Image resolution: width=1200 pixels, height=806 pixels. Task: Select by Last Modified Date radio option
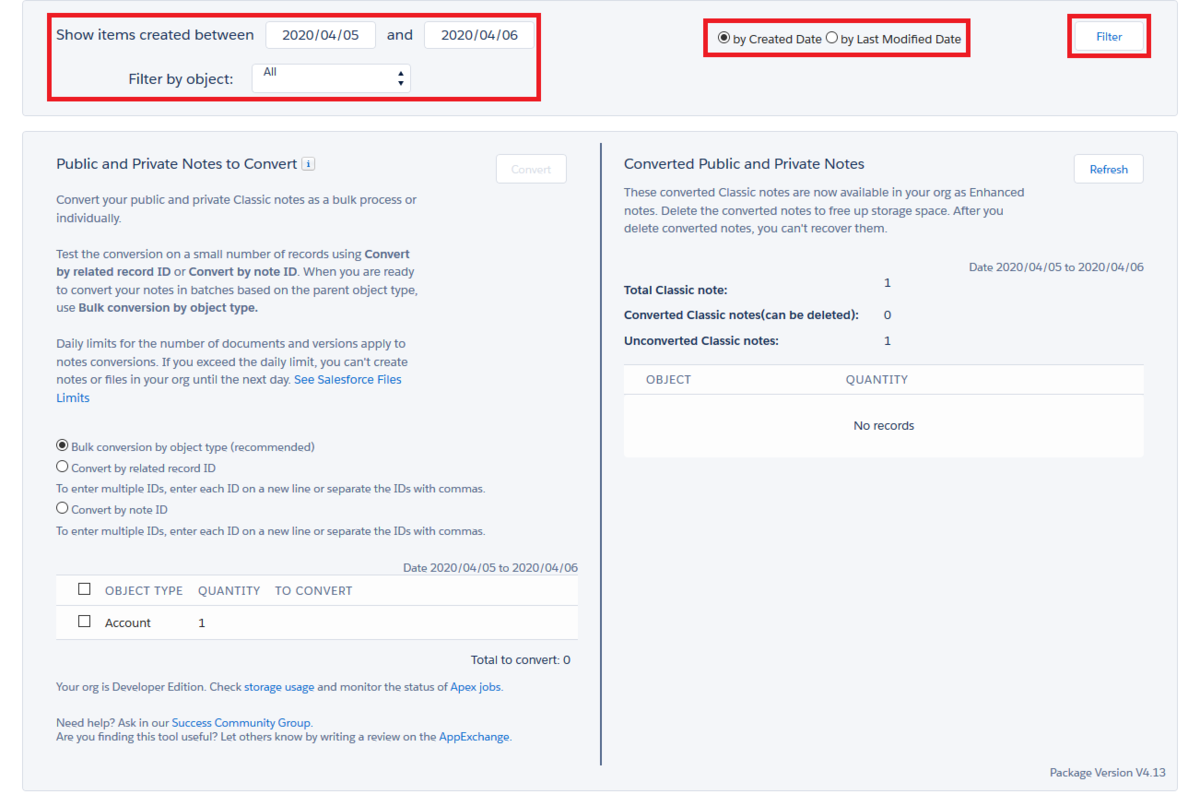832,38
